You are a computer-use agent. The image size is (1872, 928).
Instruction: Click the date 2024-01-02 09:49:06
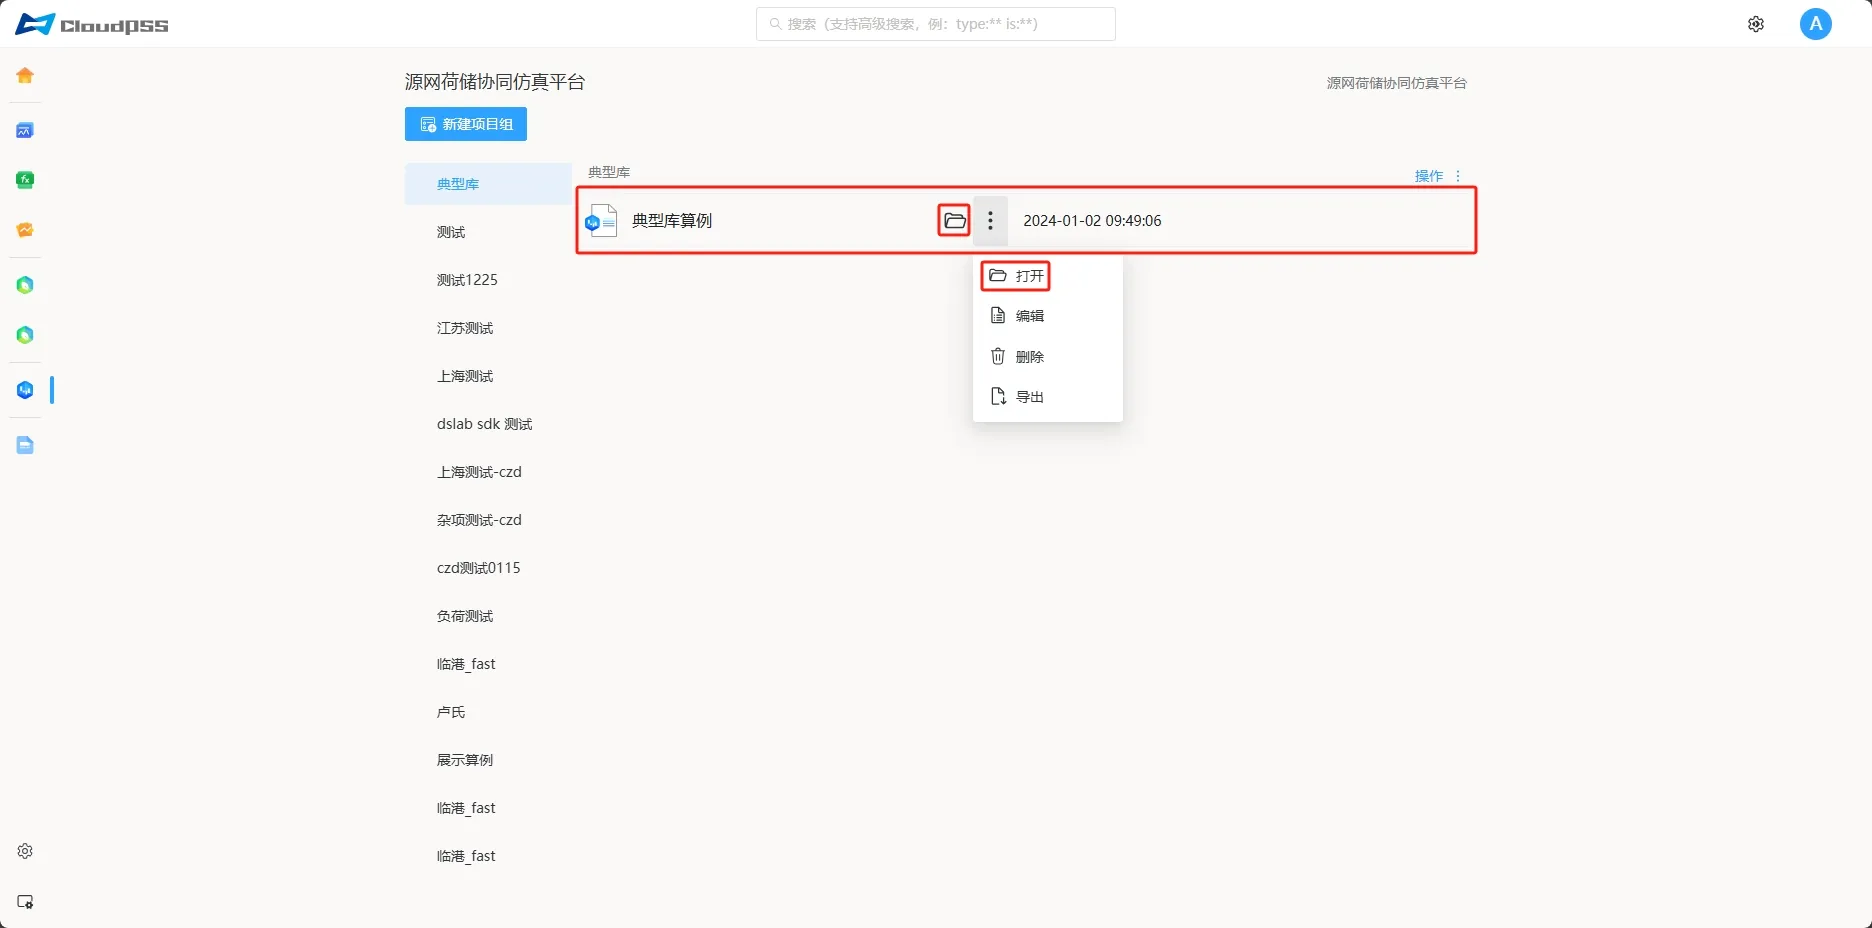[x=1092, y=221]
